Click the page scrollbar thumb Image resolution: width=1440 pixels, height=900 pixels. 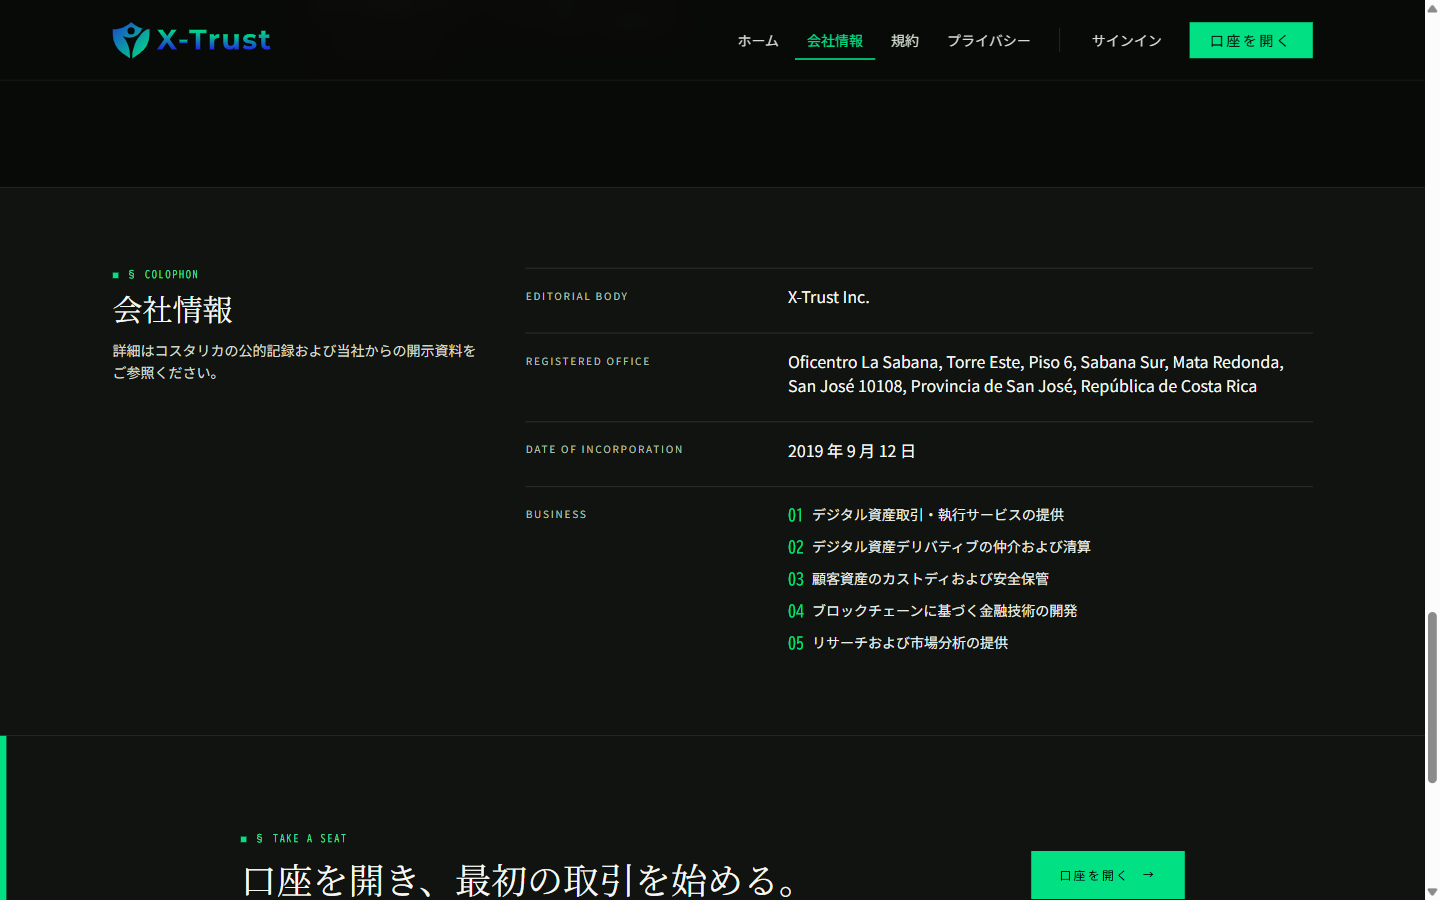tap(1432, 697)
